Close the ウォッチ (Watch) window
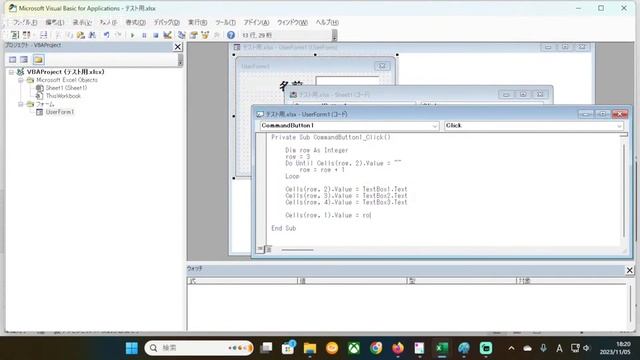640x360 pixels. (x=630, y=270)
